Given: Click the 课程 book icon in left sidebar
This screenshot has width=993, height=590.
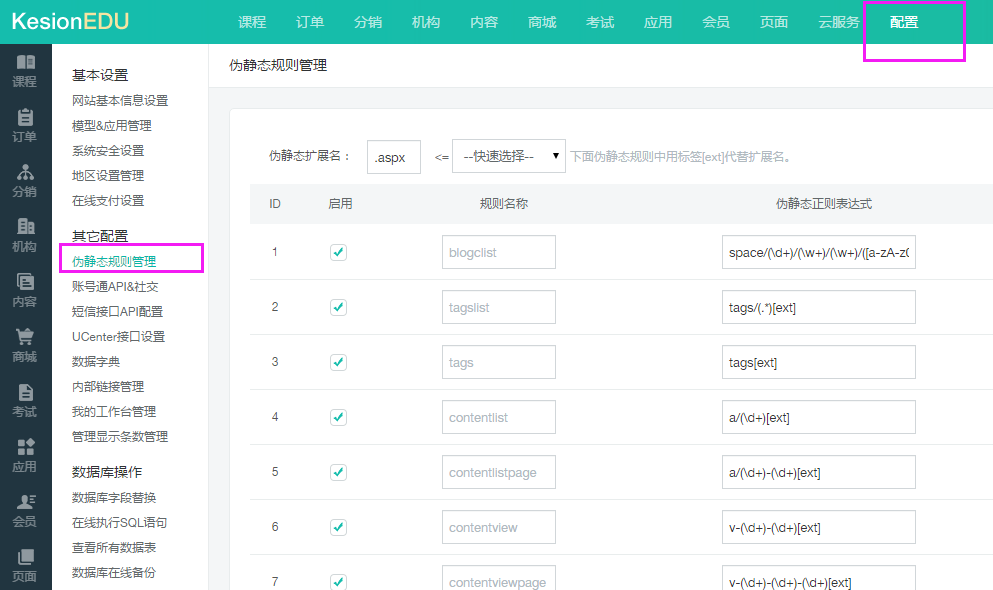Looking at the screenshot, I should coord(25,63).
